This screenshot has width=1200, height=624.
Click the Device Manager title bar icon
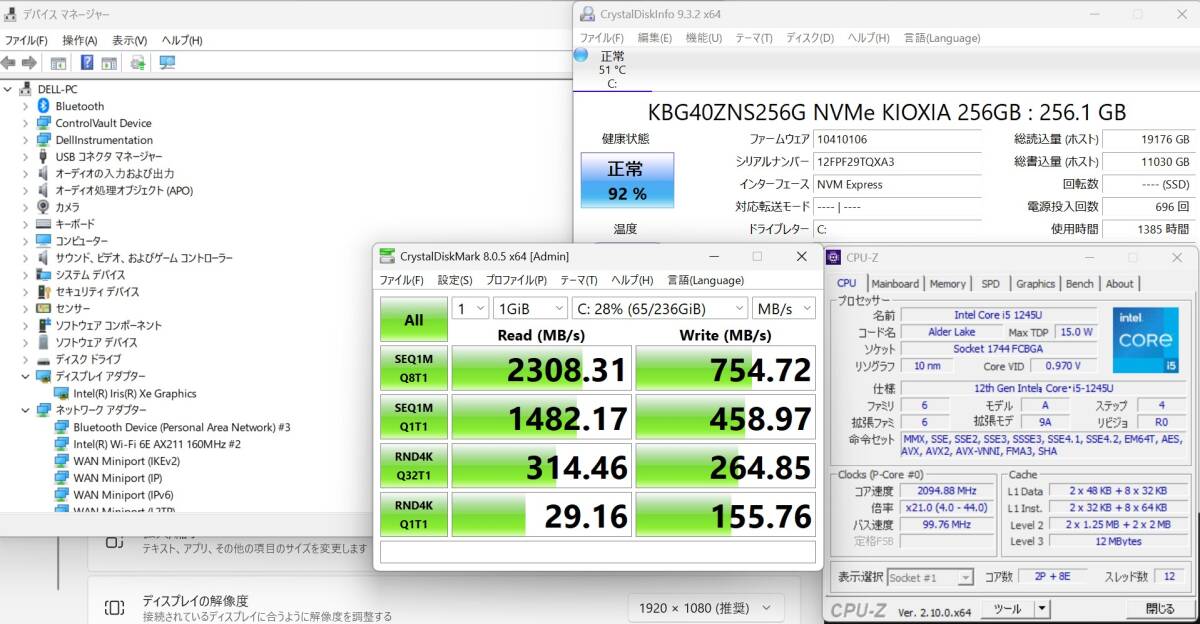(x=10, y=14)
